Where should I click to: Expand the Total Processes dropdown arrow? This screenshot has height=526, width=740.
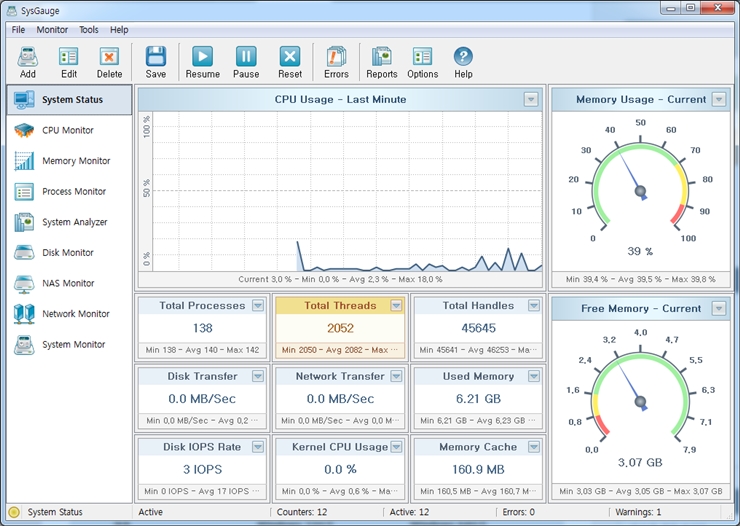point(258,306)
